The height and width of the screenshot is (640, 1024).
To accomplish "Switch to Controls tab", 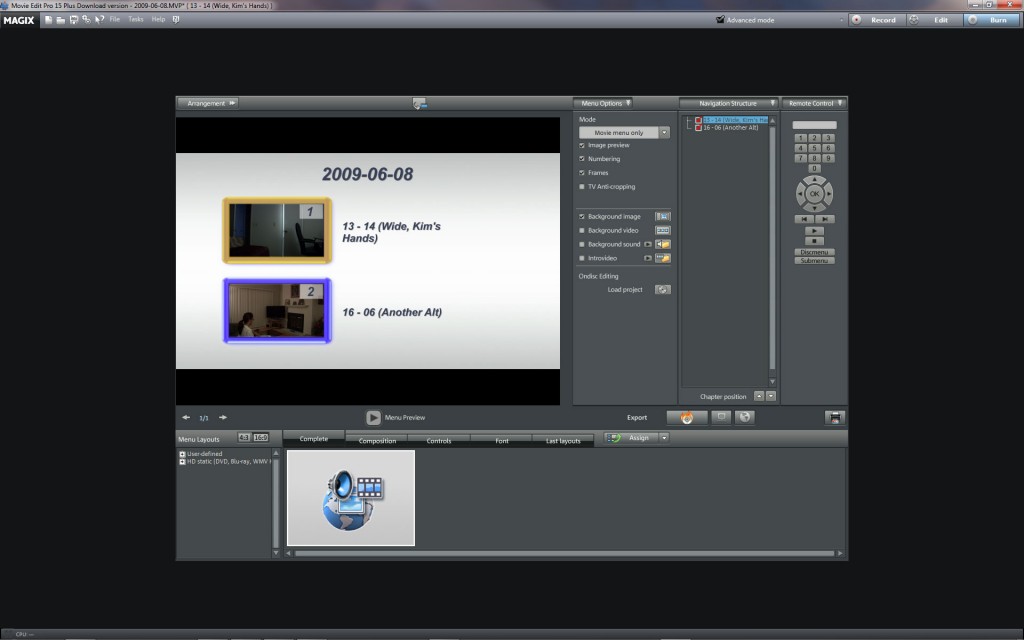I will 439,440.
